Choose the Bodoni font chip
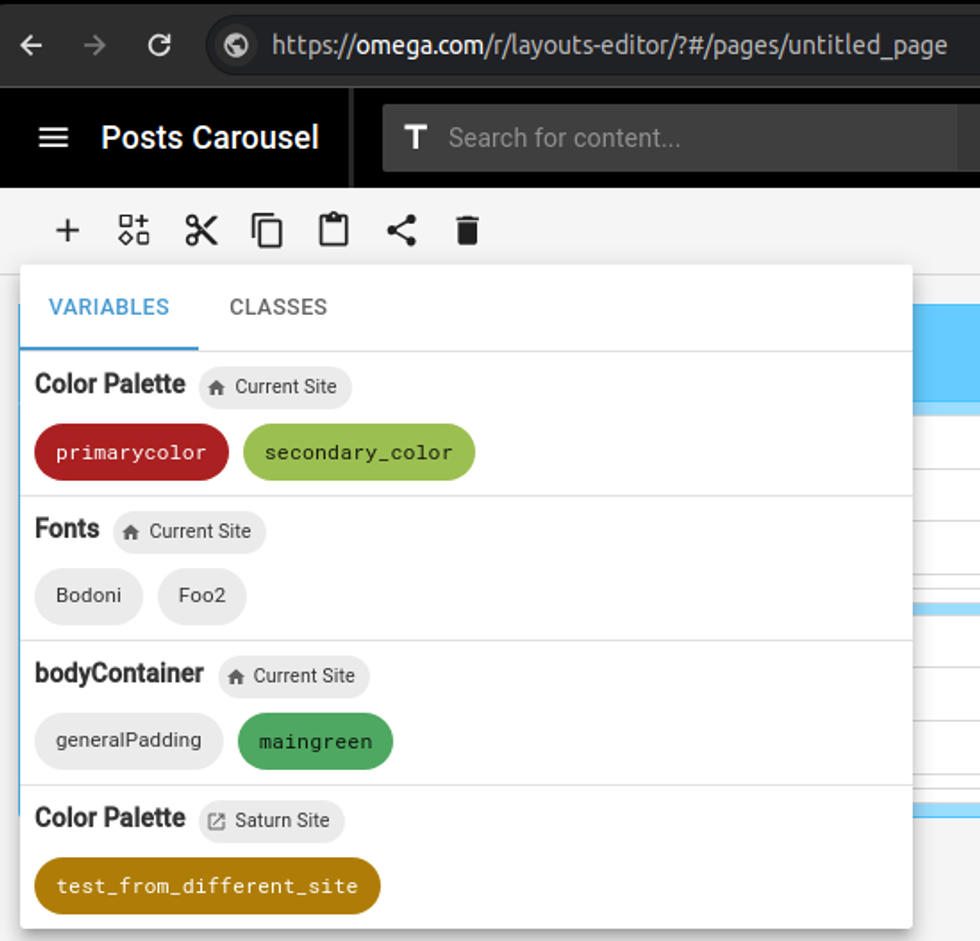The width and height of the screenshot is (980, 941). [x=89, y=596]
